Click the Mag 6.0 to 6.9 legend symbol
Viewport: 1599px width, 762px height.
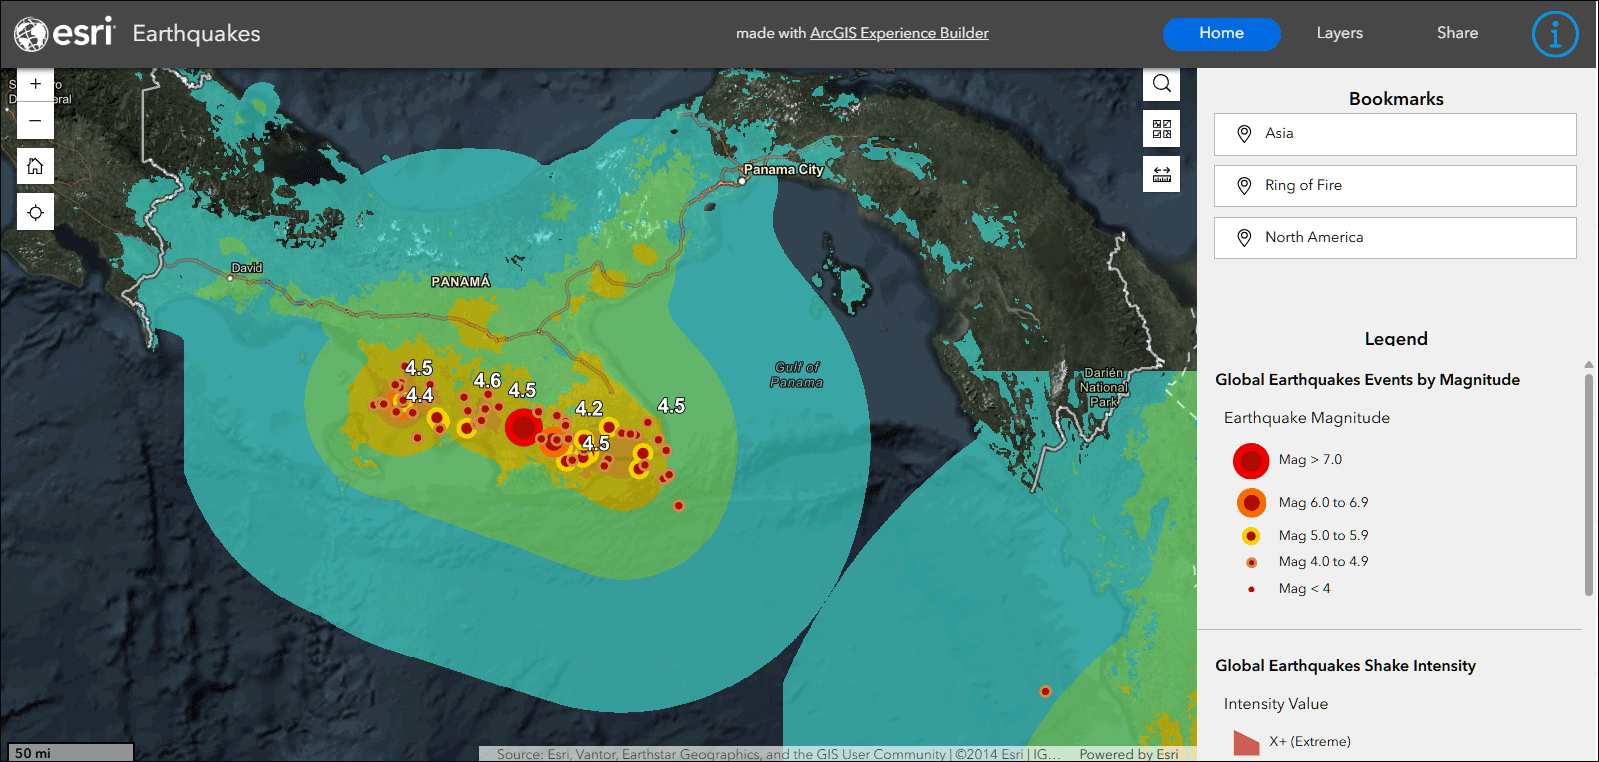[x=1251, y=503]
